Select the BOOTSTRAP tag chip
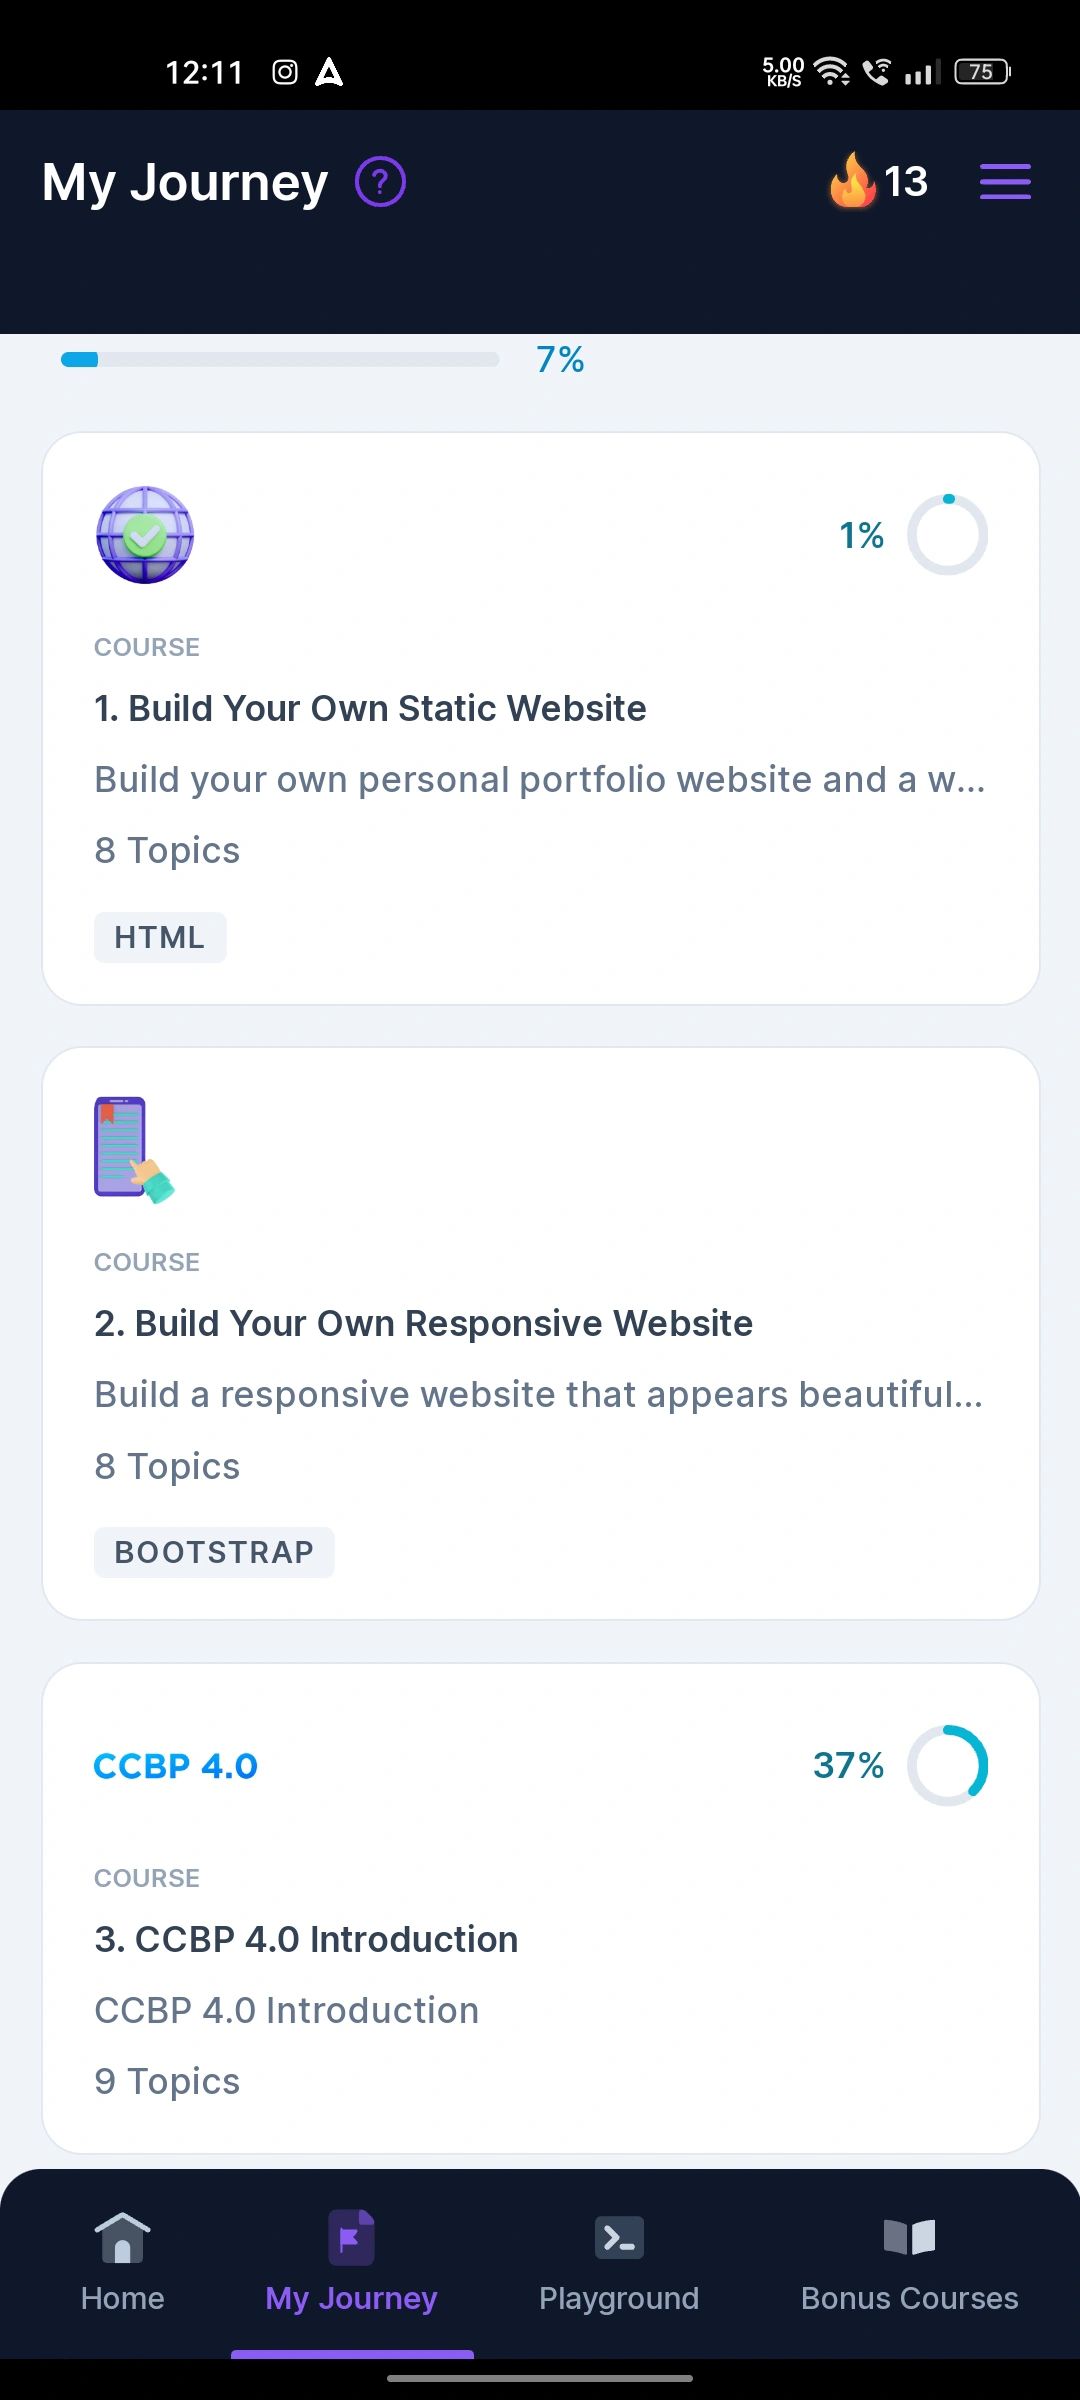This screenshot has width=1080, height=2400. tap(214, 1552)
